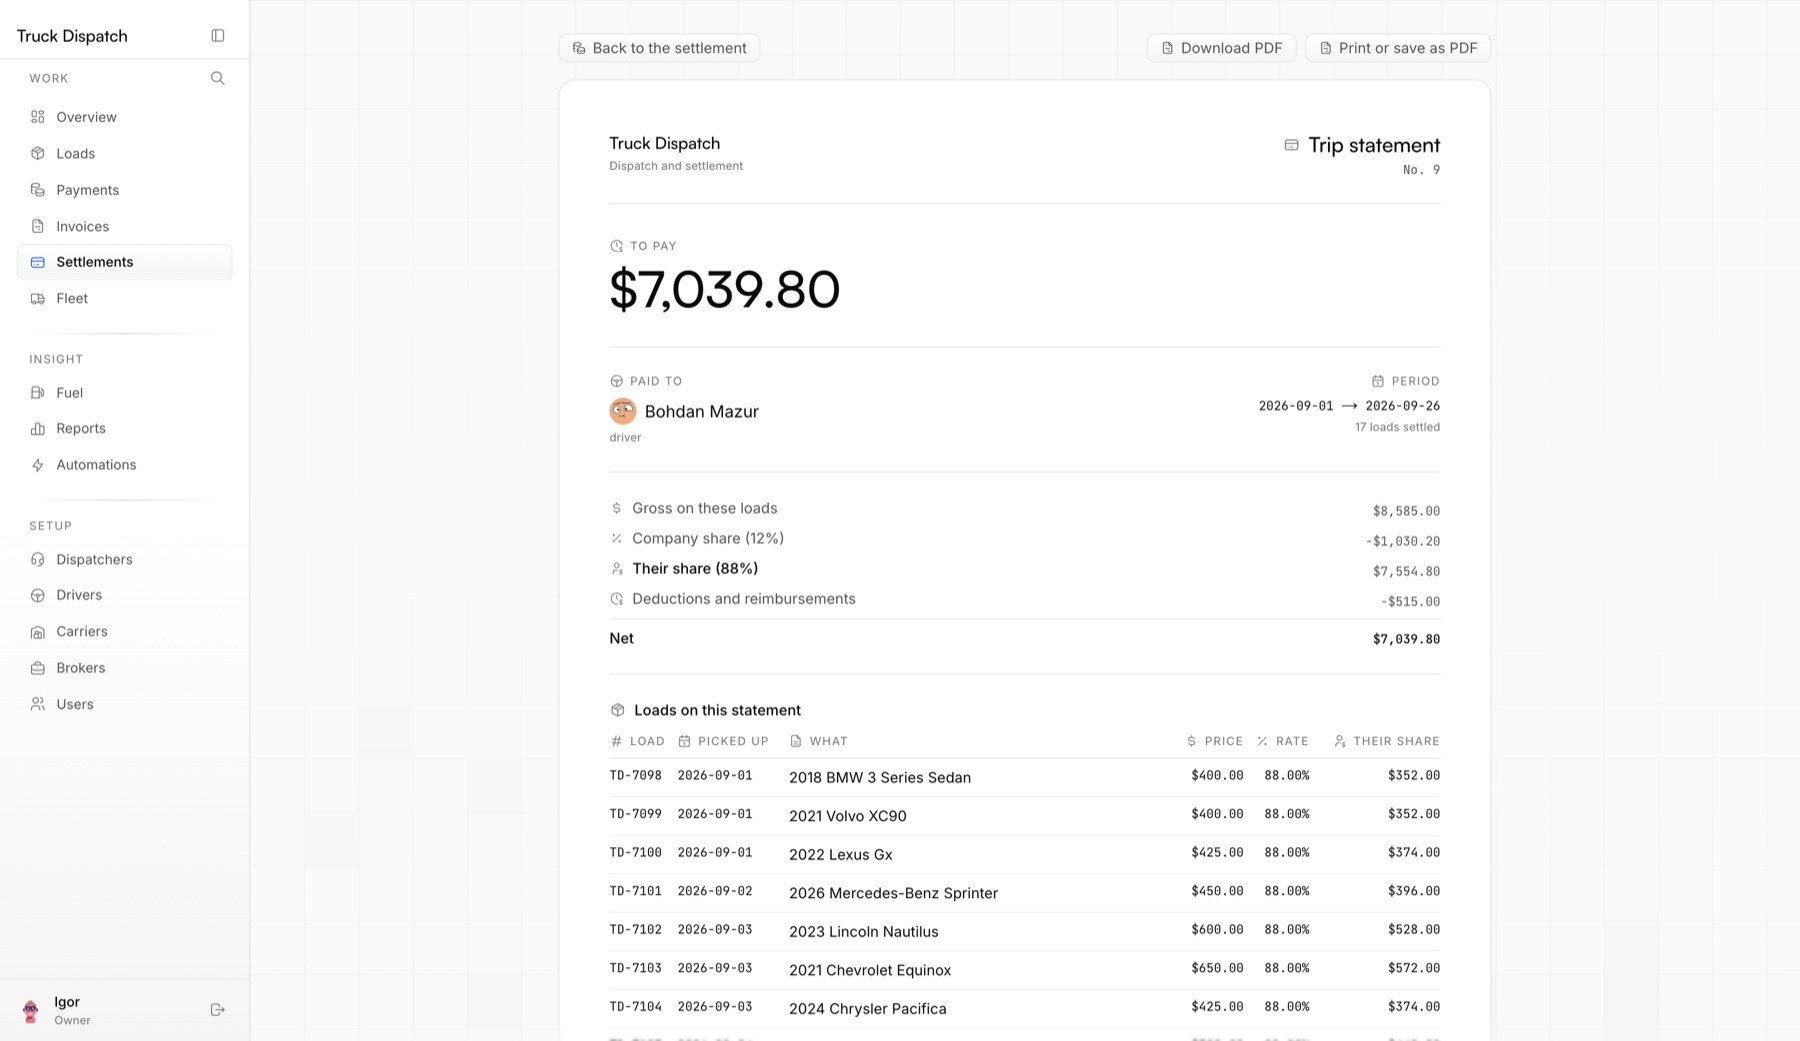The height and width of the screenshot is (1041, 1800).
Task: Click the Their share (88%) line
Action: (x=1025, y=570)
